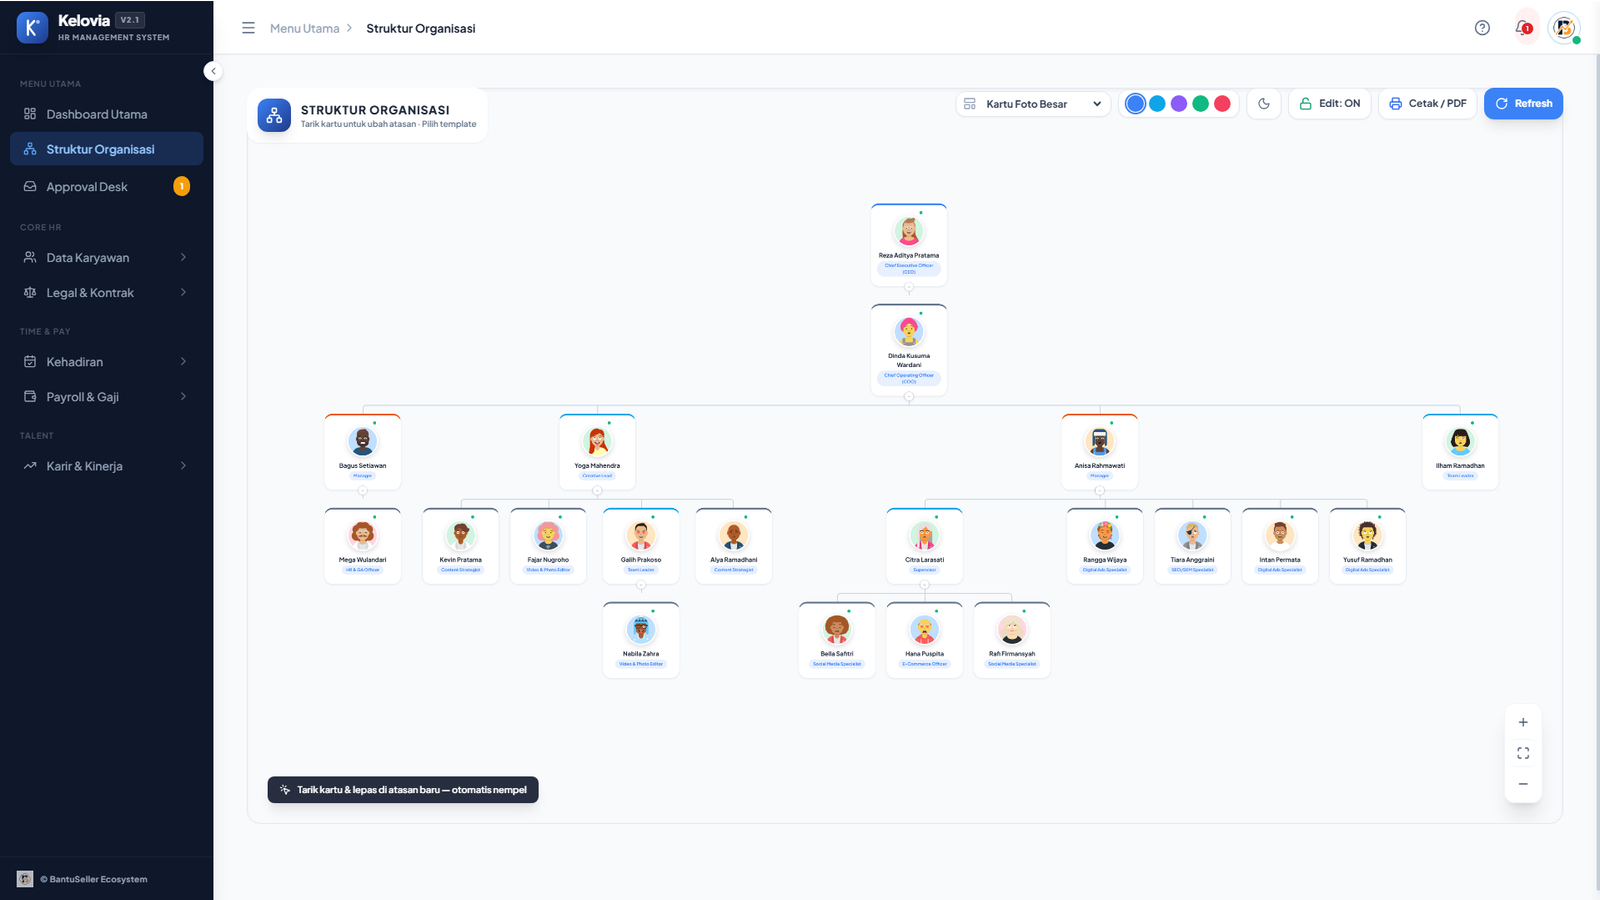
Task: Select the purple color theme swatch
Action: click(1179, 104)
